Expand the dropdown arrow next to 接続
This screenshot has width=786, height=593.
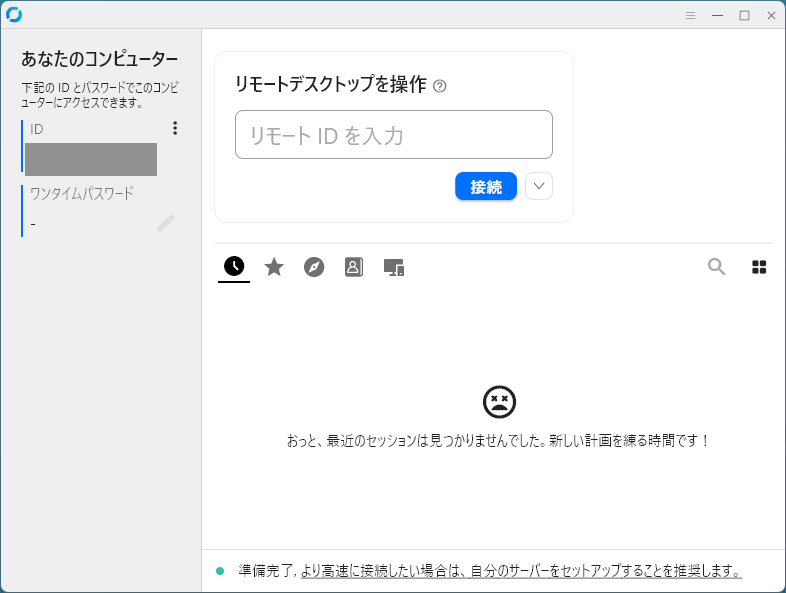click(x=539, y=187)
